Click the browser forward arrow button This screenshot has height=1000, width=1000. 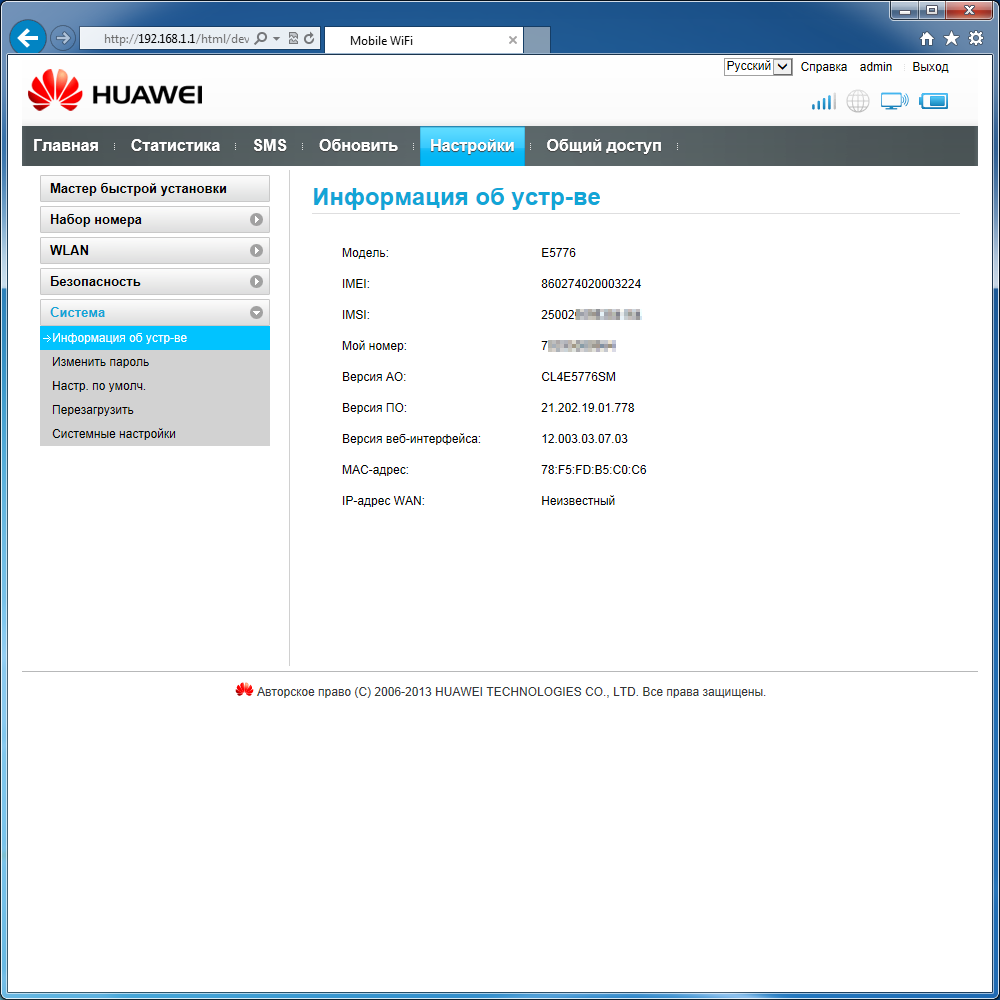point(62,38)
